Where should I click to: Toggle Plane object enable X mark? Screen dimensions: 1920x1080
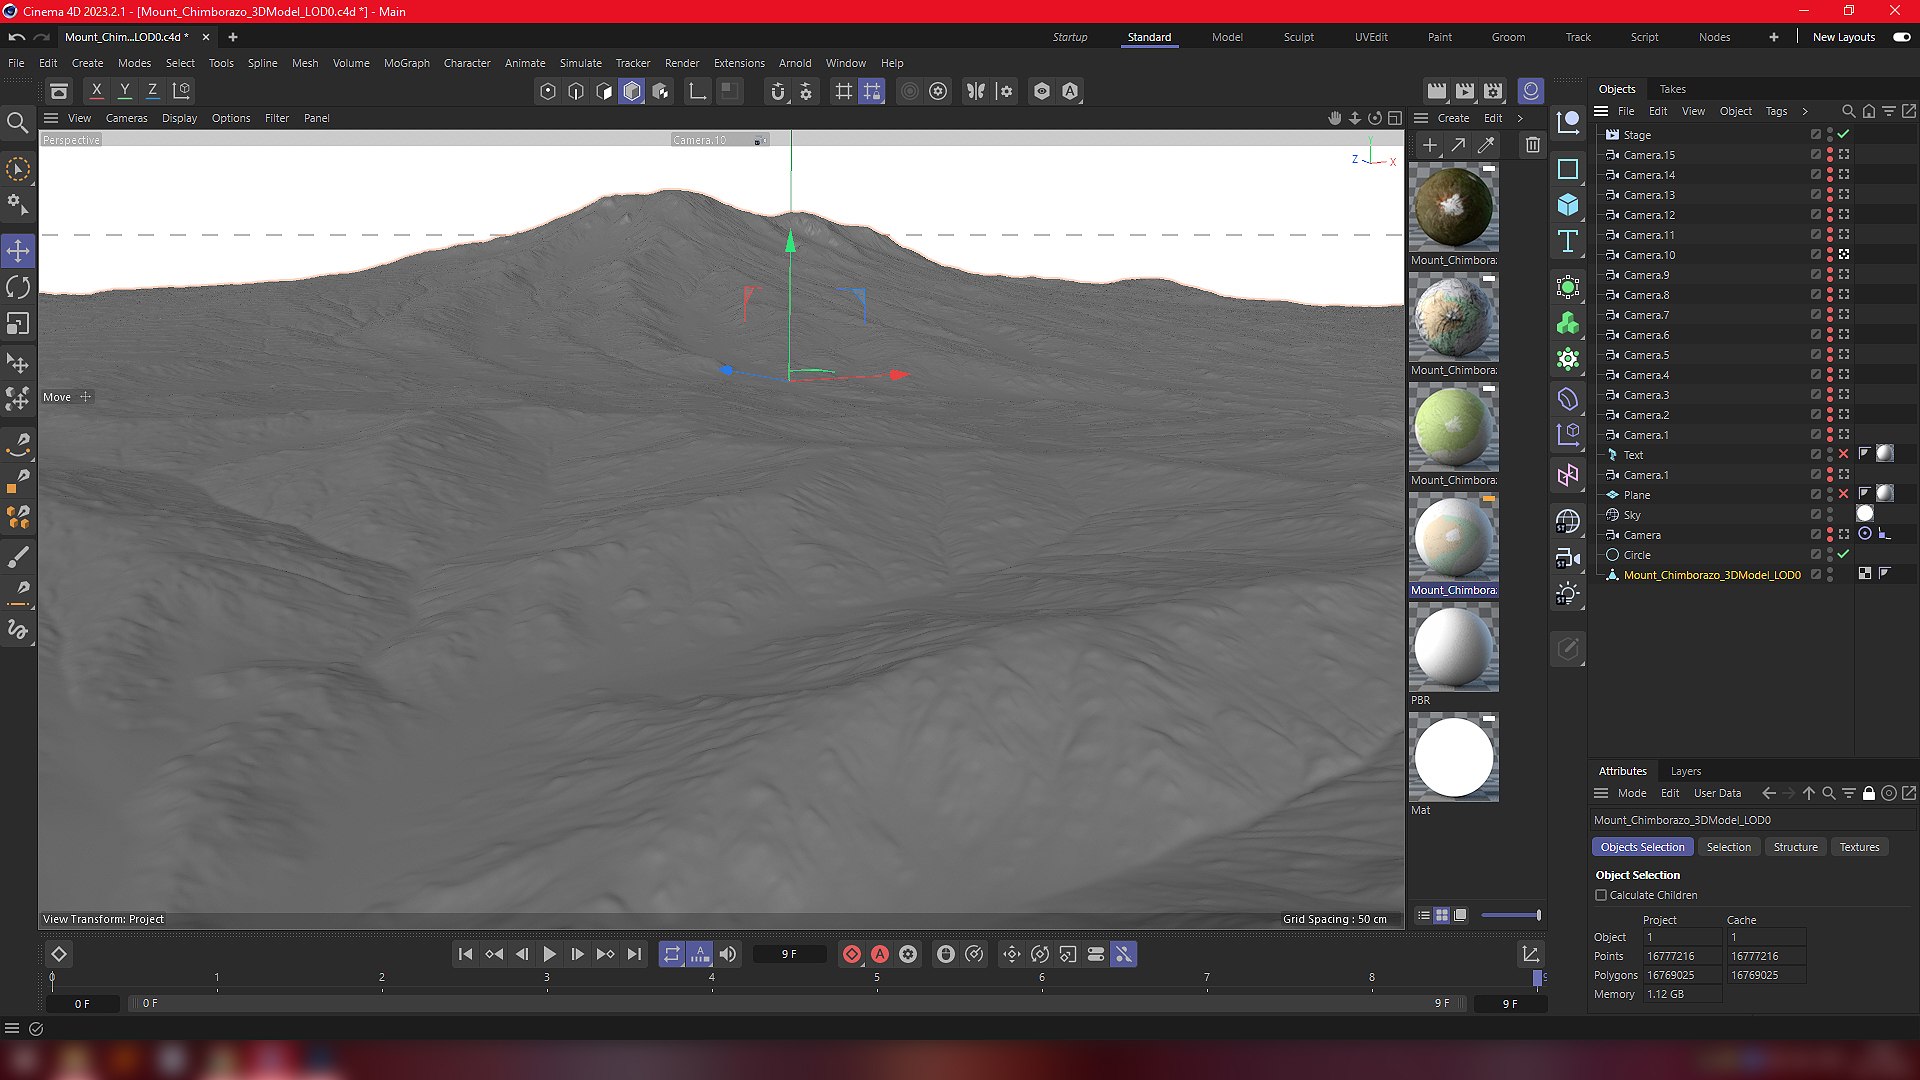pyautogui.click(x=1844, y=494)
